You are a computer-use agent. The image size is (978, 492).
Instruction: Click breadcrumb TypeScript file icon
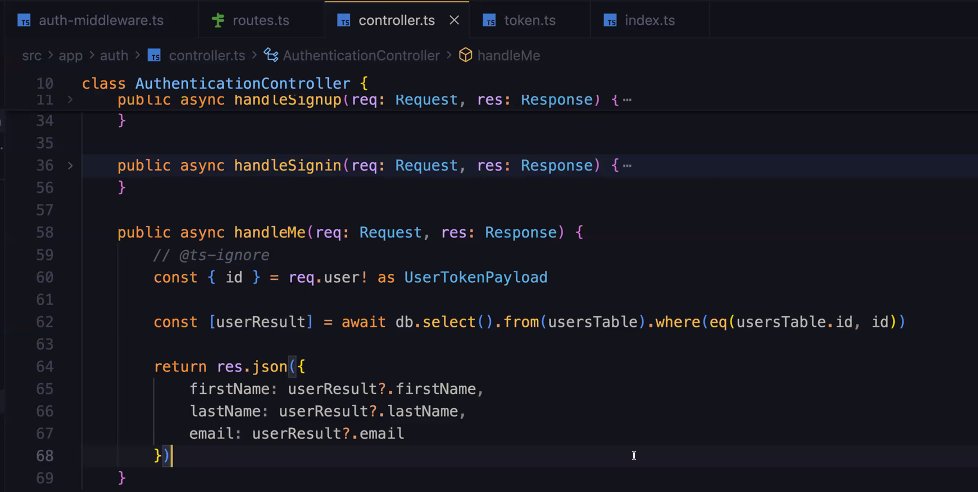[154, 55]
